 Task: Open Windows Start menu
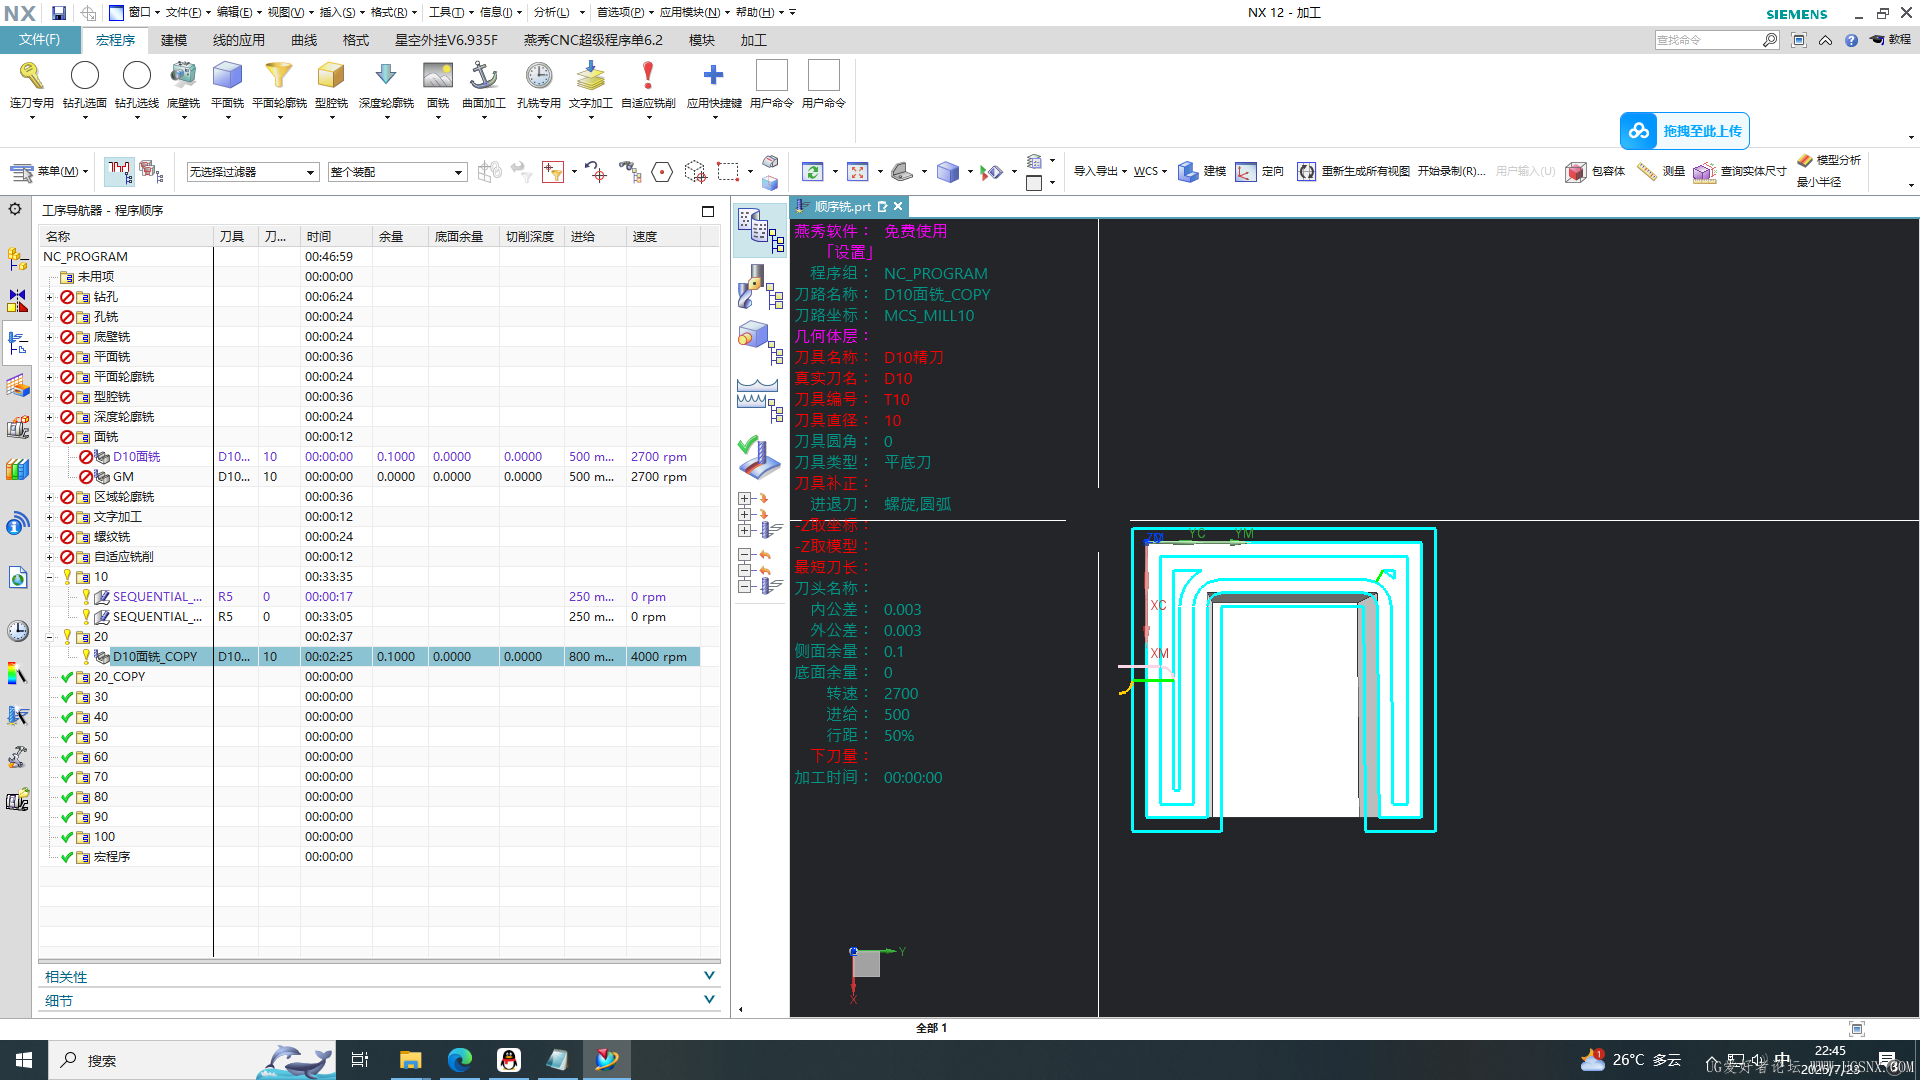24,1060
